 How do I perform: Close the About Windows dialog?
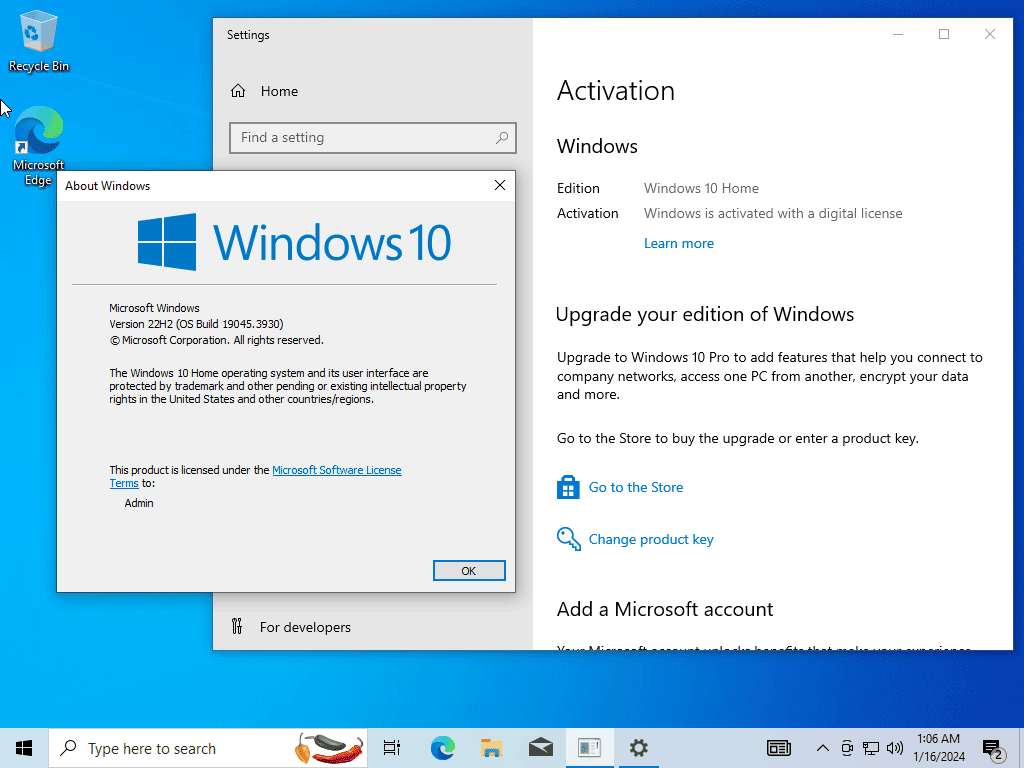point(500,185)
